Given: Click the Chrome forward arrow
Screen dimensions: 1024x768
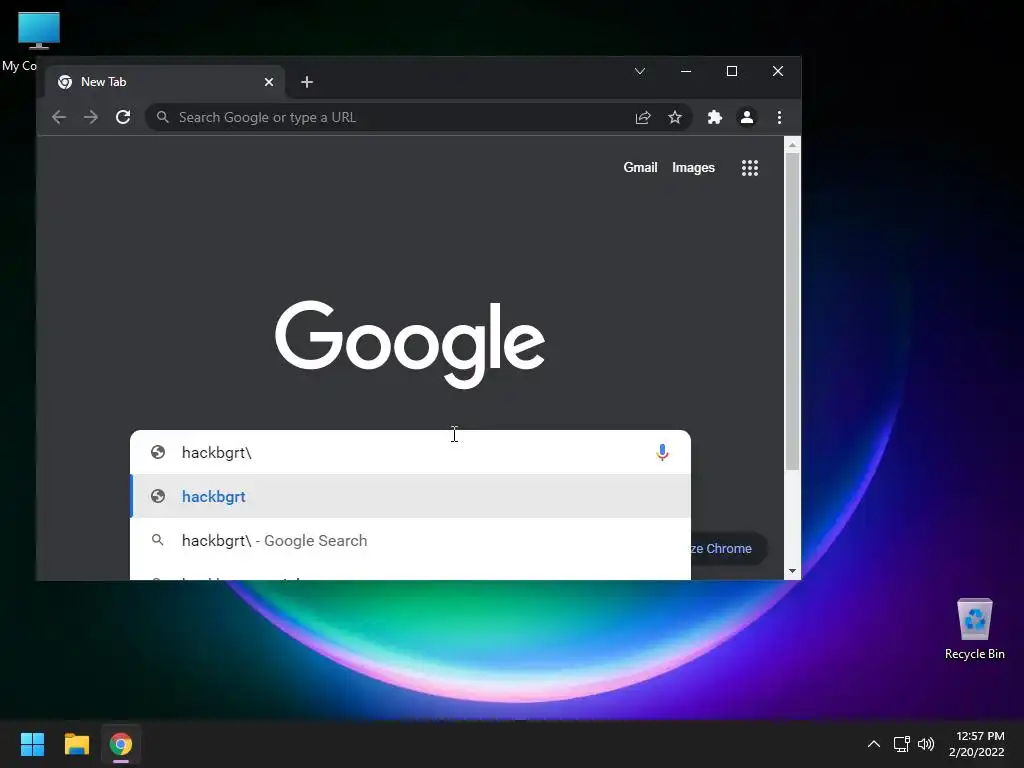Looking at the screenshot, I should coord(91,117).
